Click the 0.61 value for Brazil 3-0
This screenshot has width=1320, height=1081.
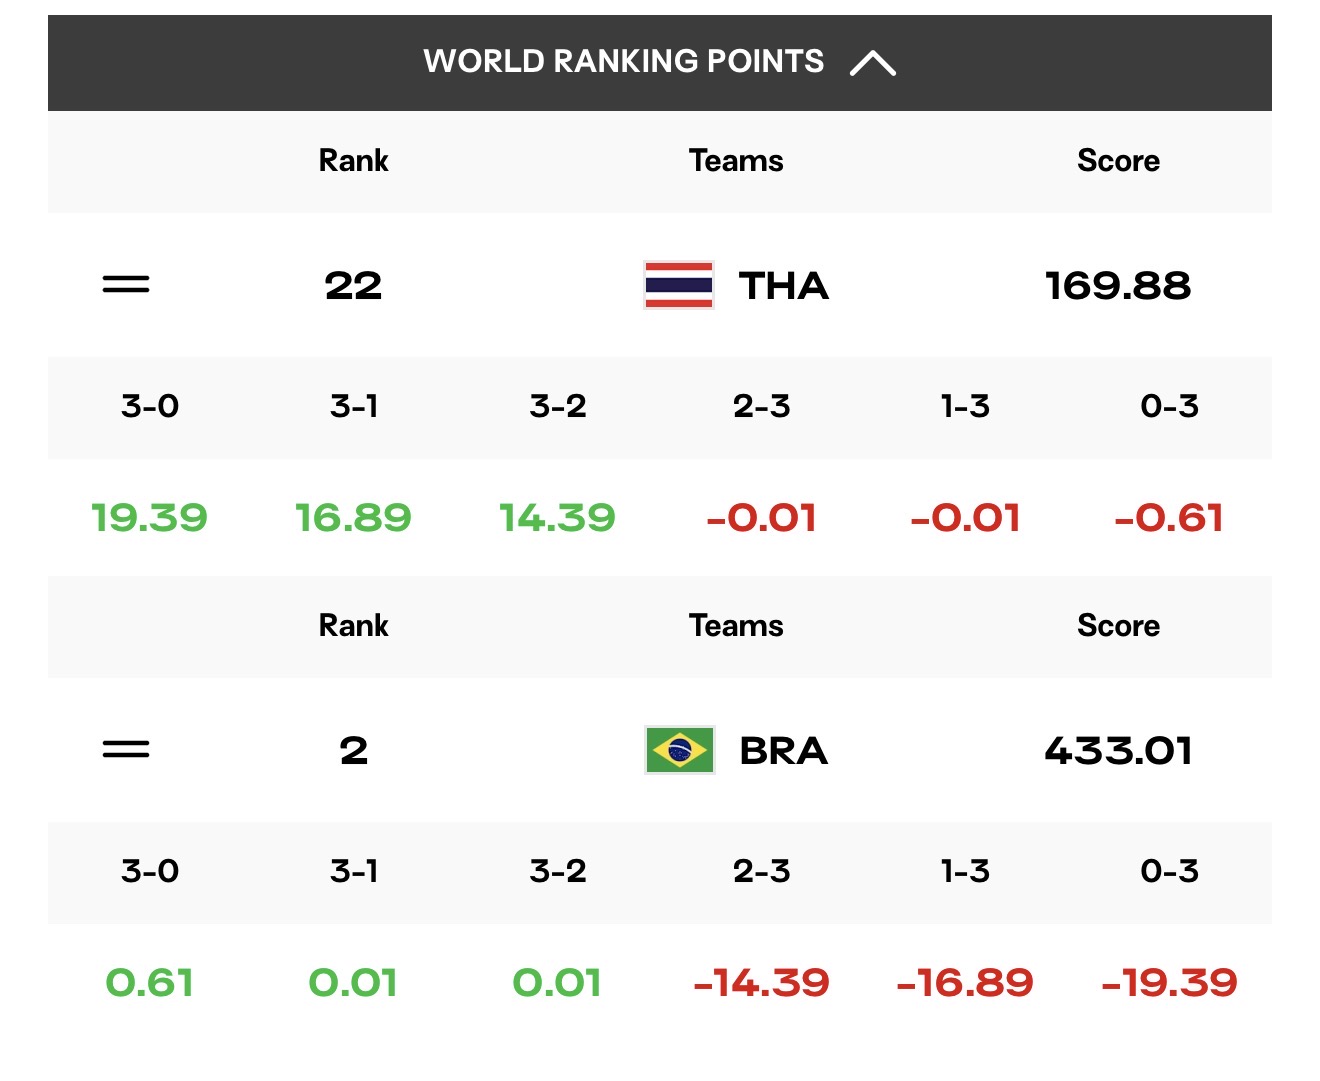point(149,983)
